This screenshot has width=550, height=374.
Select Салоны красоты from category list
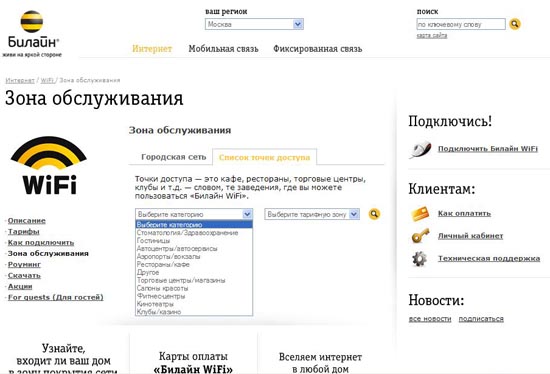(194, 288)
